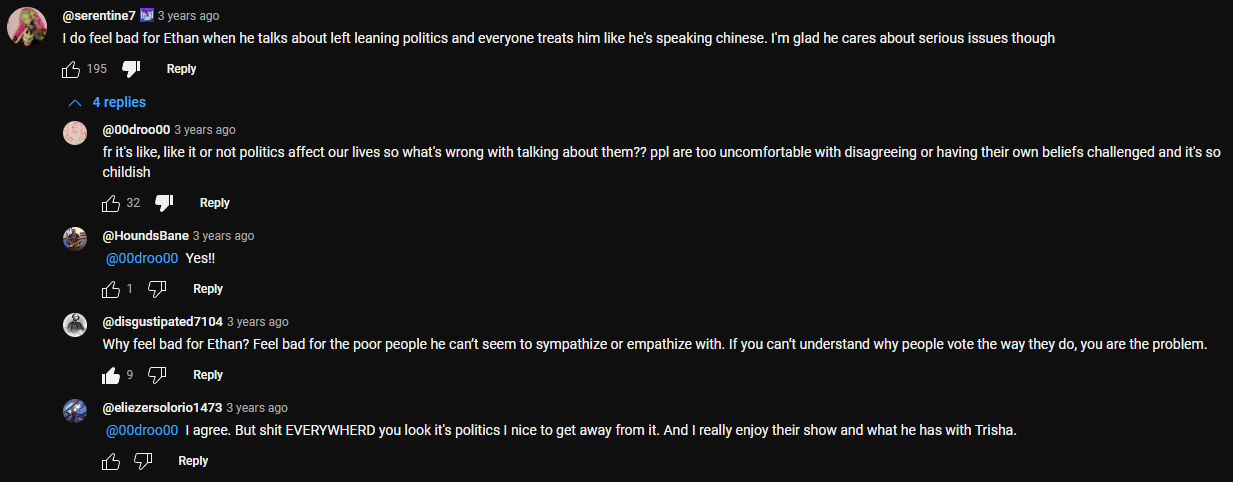Reply to @00droo00's comment
Screen dimensions: 1233x482
(x=215, y=203)
